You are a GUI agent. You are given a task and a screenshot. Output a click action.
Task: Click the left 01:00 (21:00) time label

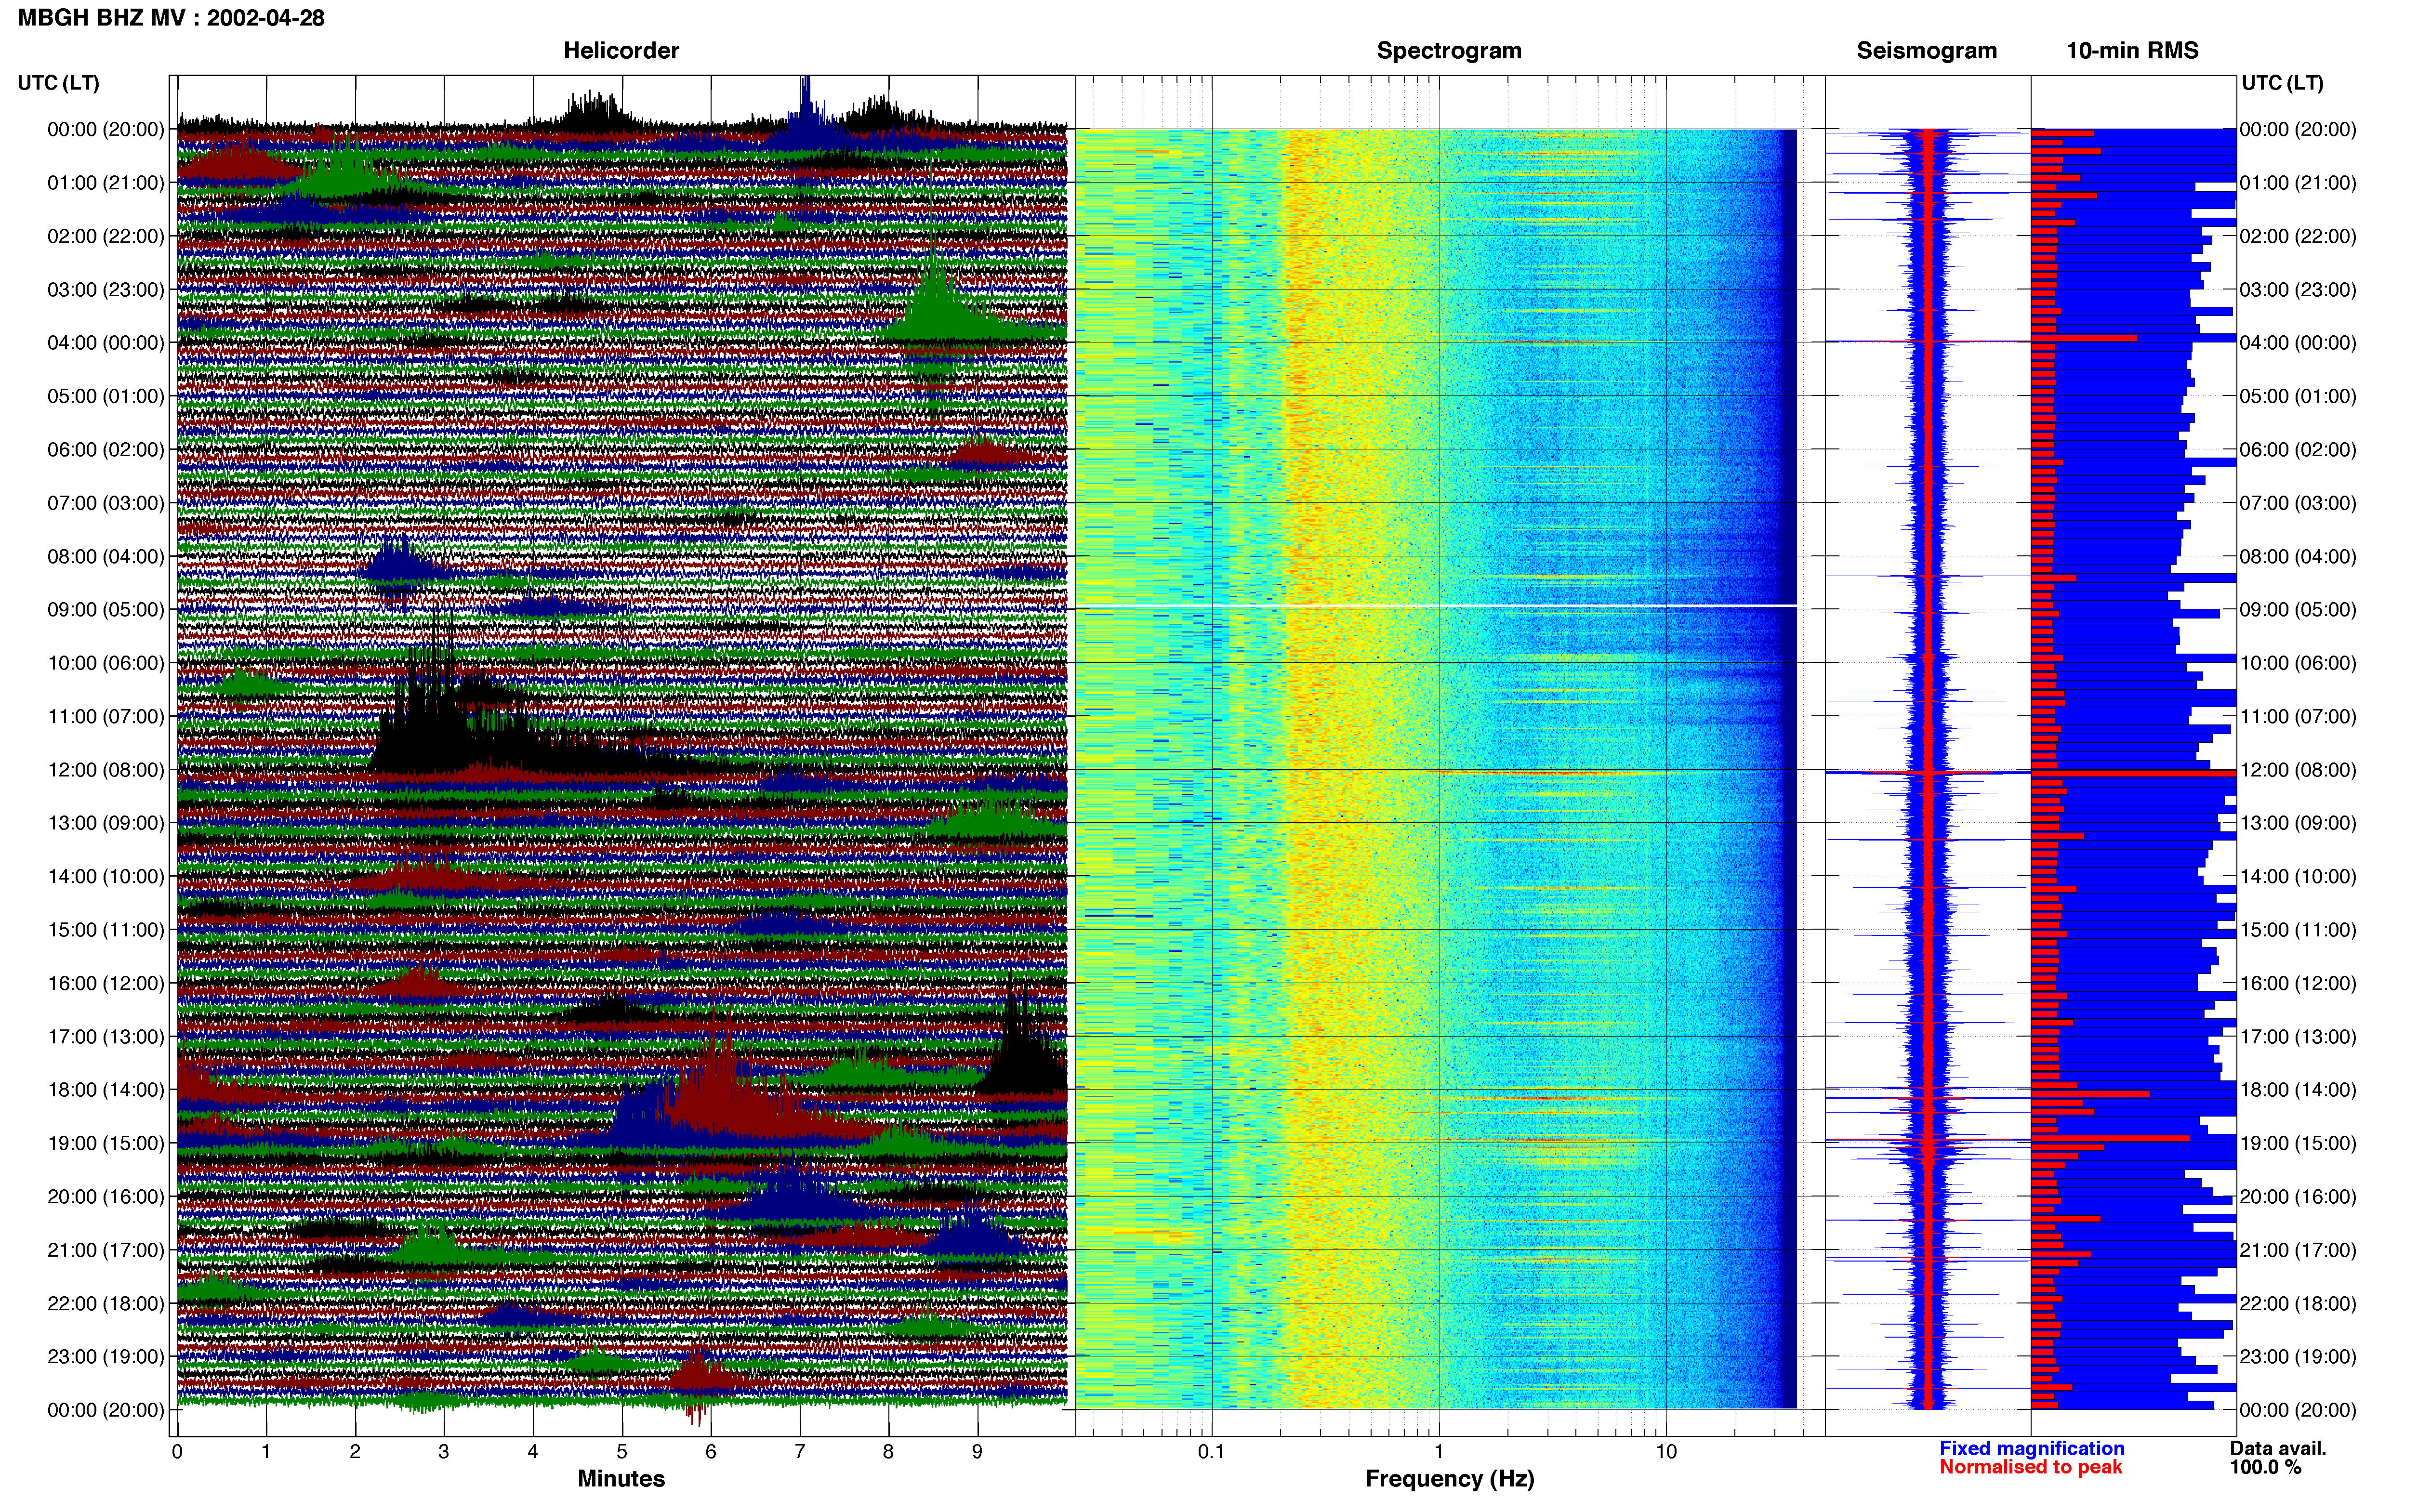click(x=105, y=182)
